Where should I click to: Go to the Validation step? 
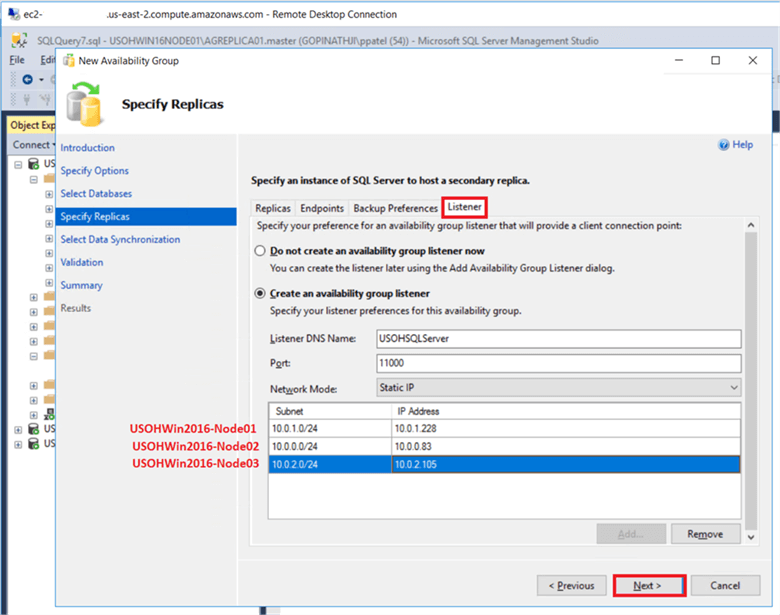pyautogui.click(x=82, y=262)
